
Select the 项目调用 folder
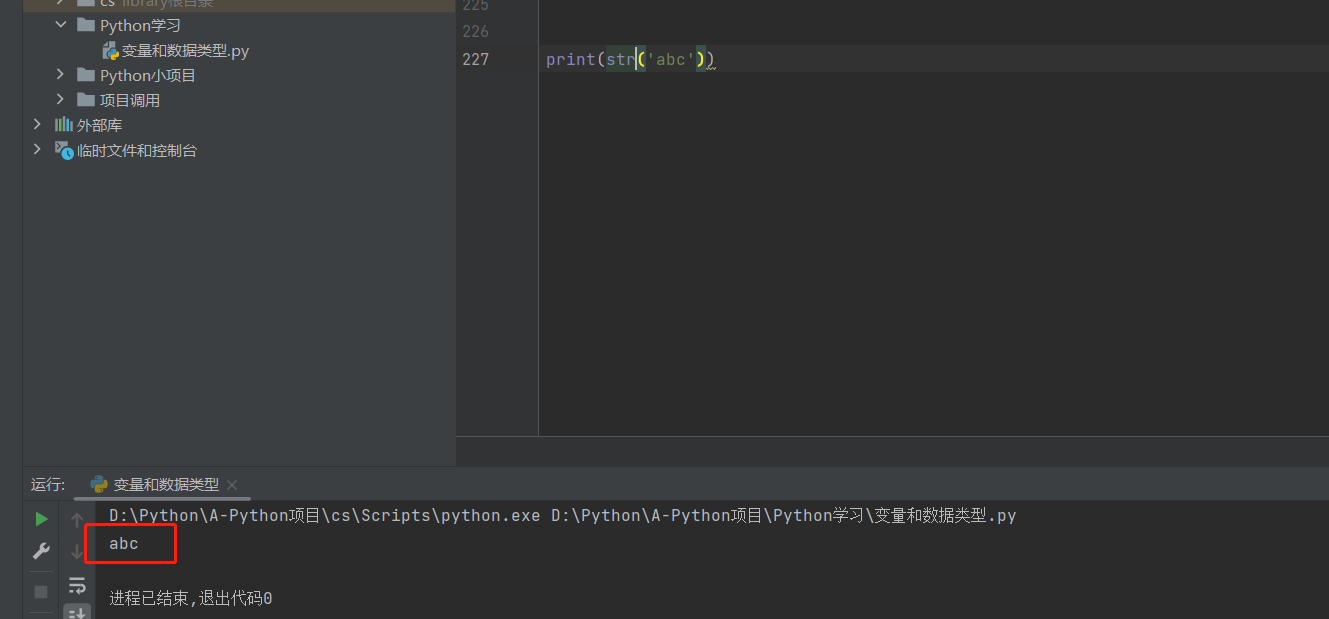coord(130,100)
